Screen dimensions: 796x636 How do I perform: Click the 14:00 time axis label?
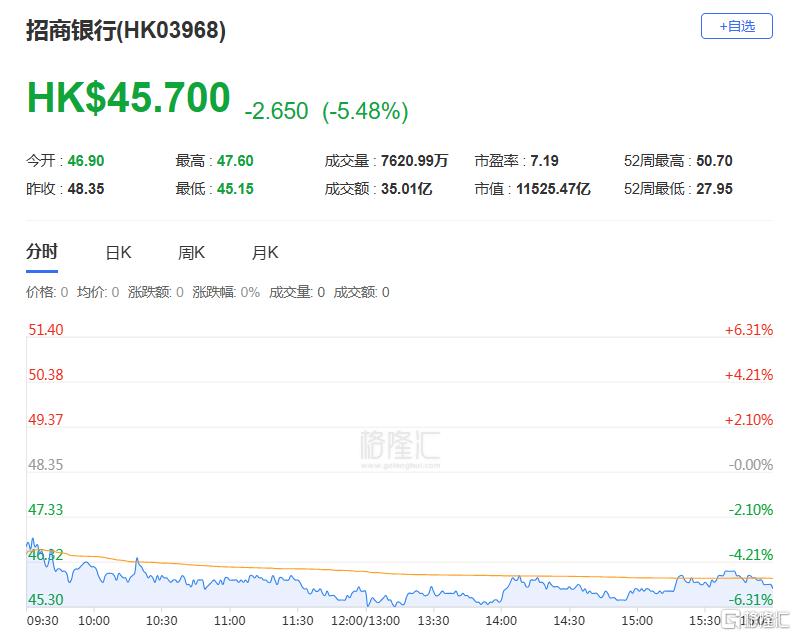point(502,621)
